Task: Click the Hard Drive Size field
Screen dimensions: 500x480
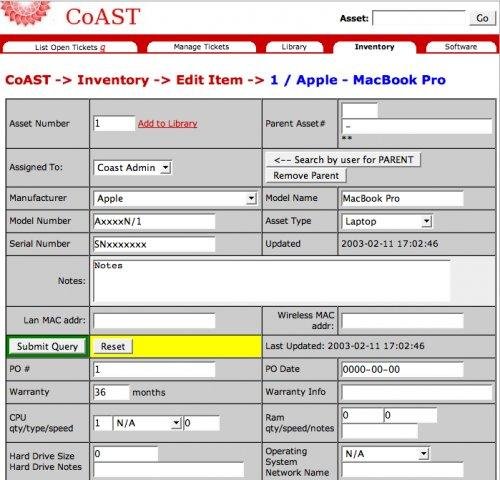Action: [126, 454]
